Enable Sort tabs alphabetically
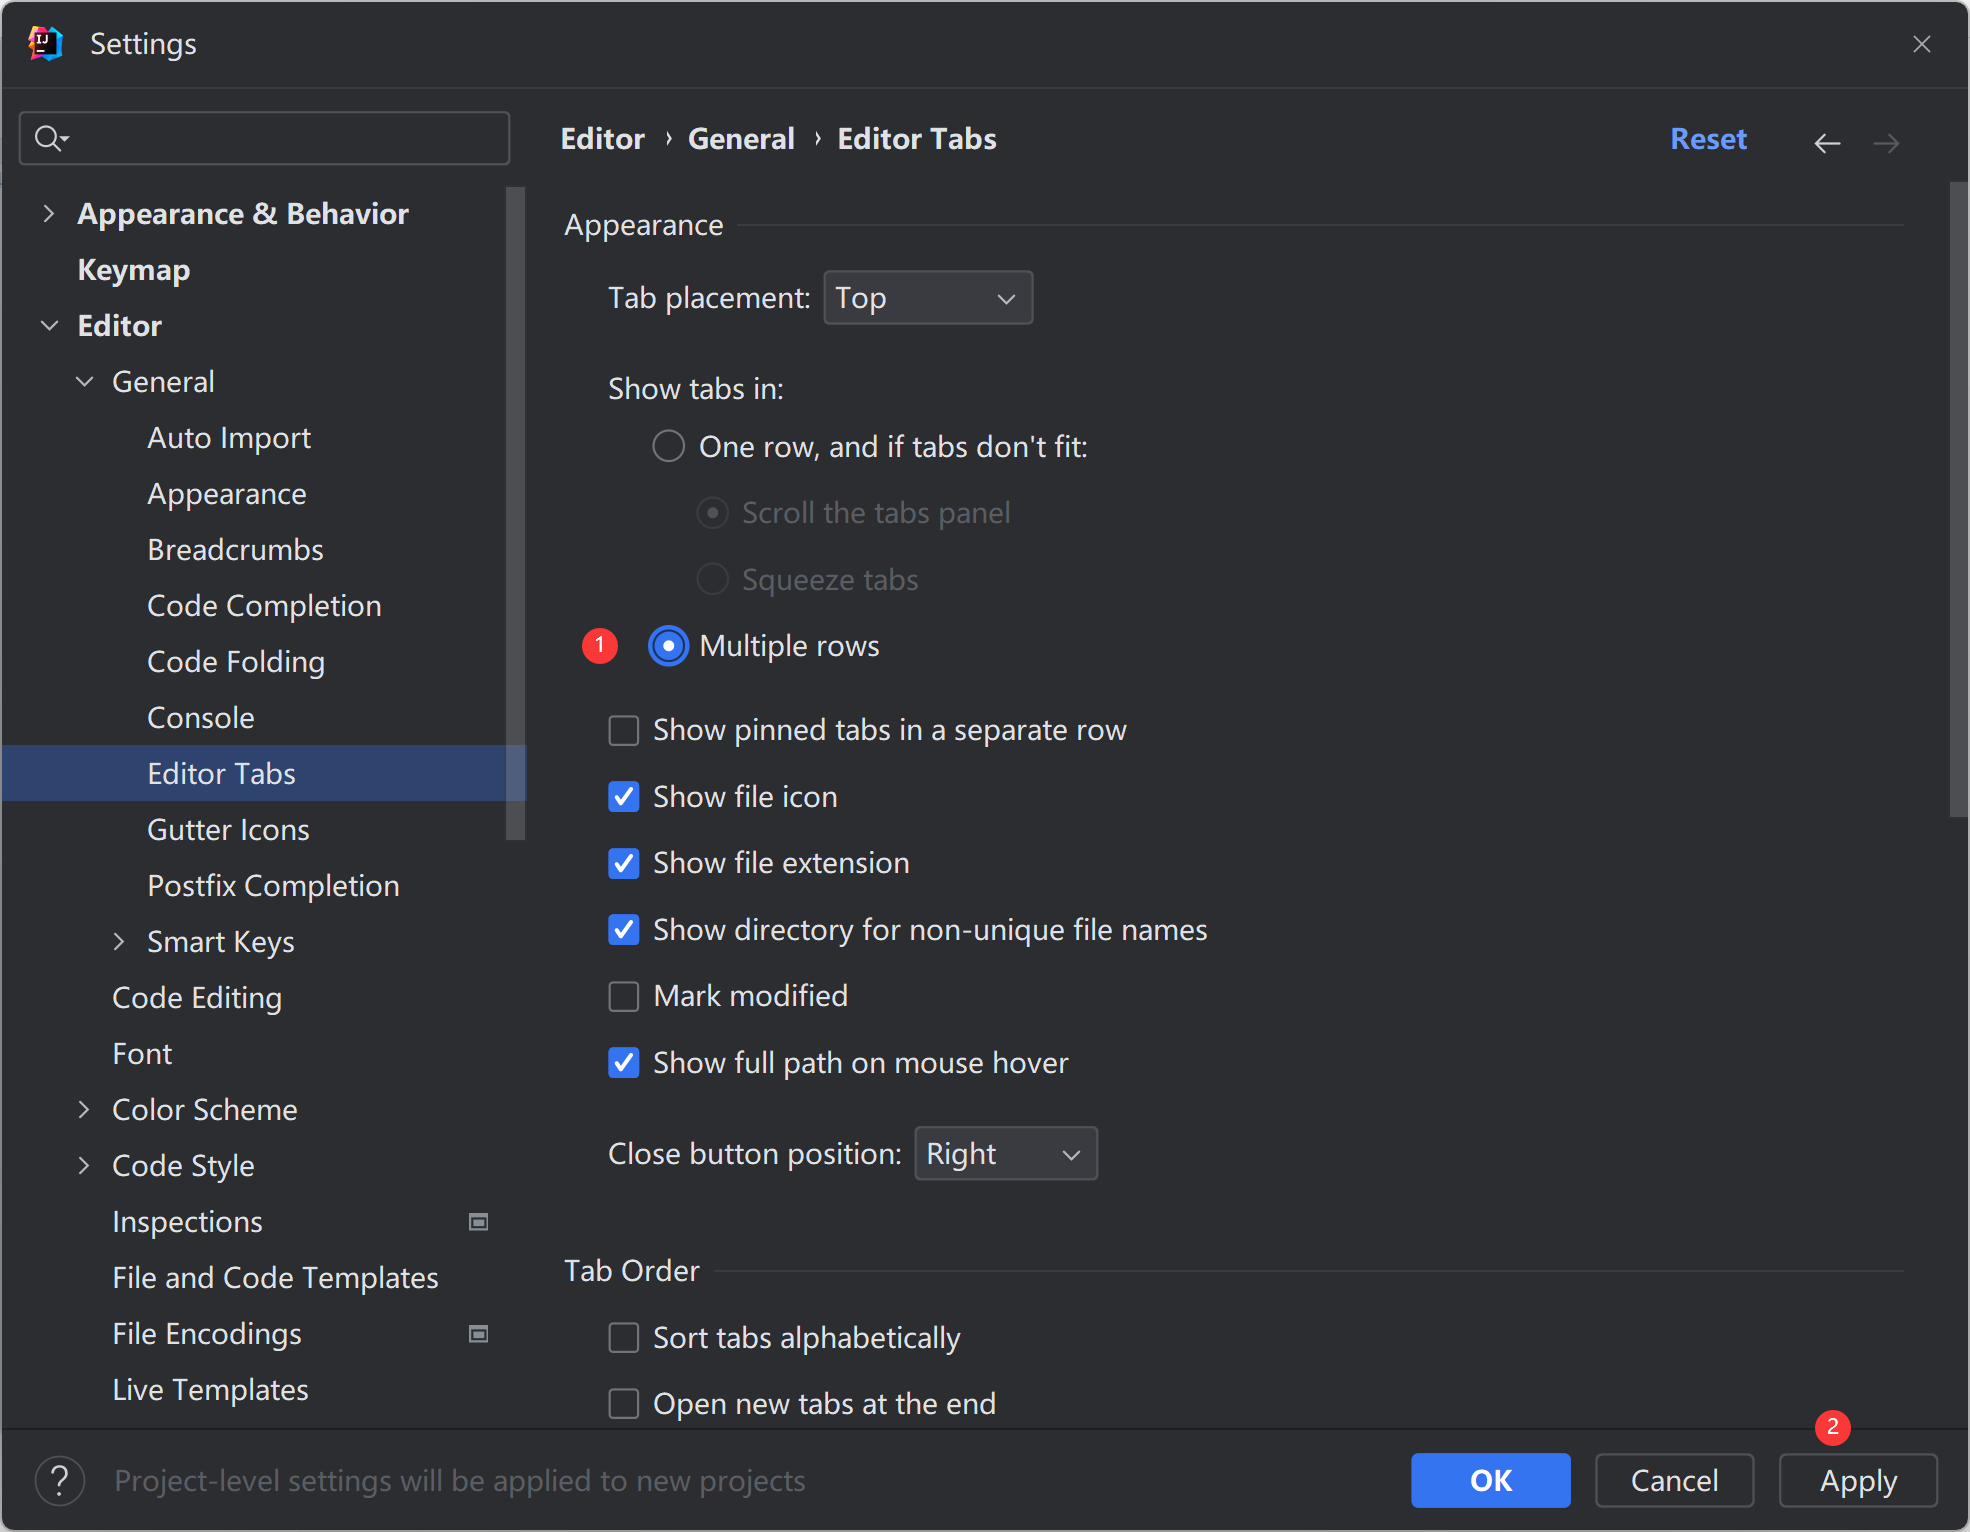Viewport: 1970px width, 1532px height. 624,1338
